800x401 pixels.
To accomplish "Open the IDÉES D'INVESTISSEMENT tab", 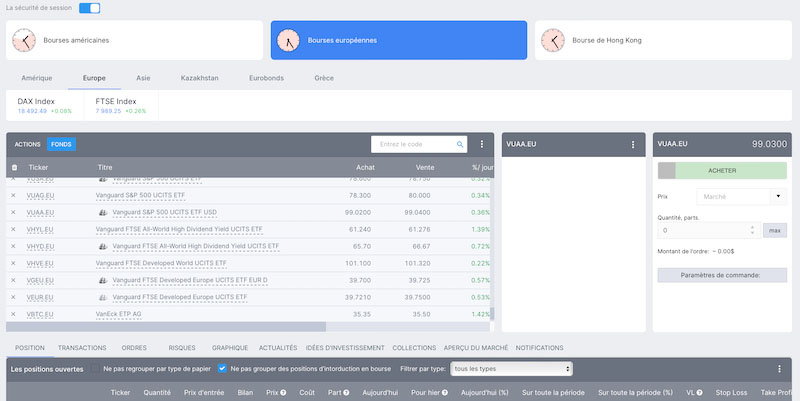I will point(345,347).
